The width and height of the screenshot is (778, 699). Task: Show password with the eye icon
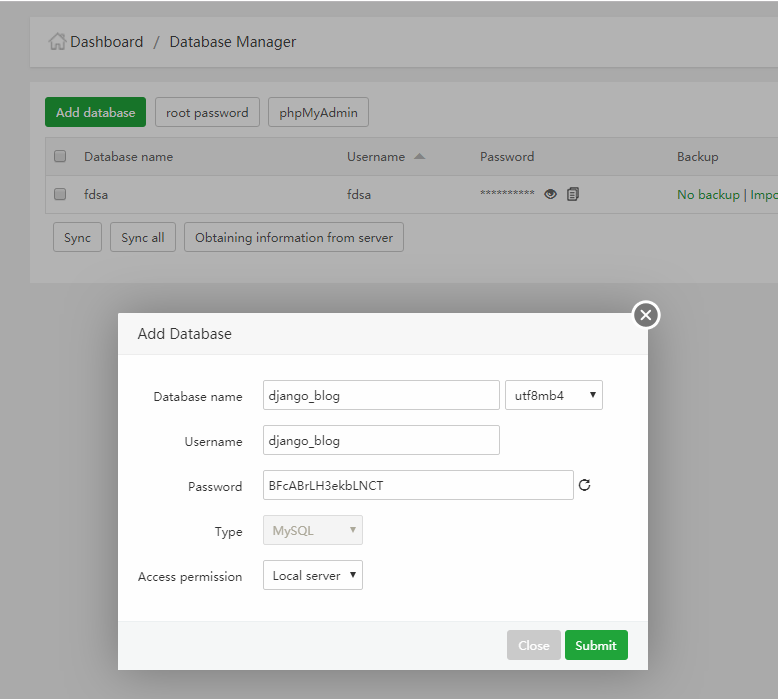(x=550, y=194)
